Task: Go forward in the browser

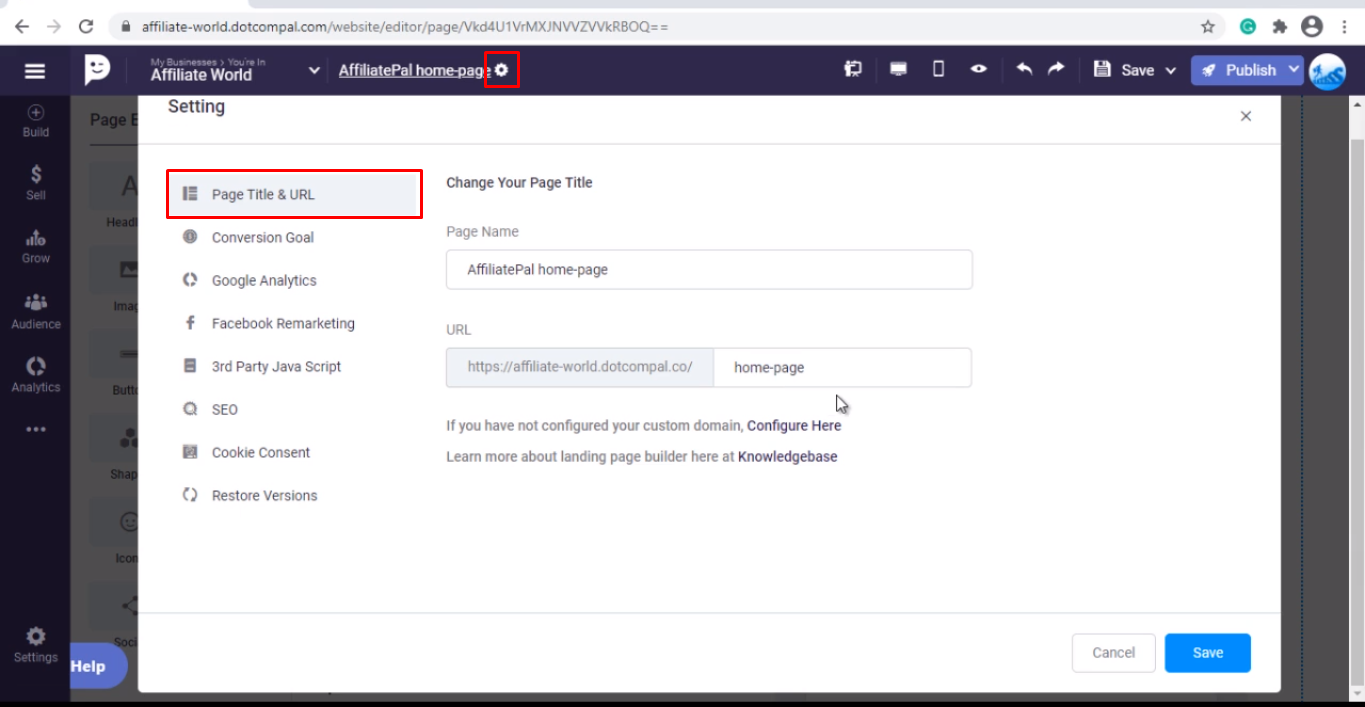Action: [54, 27]
